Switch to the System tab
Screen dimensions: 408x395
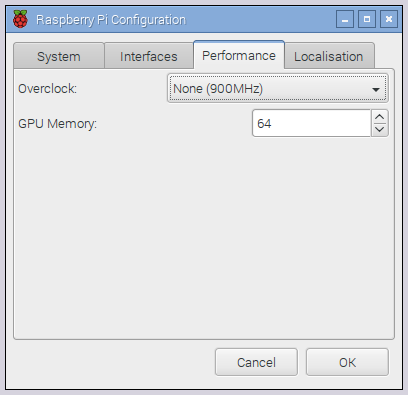[59, 56]
